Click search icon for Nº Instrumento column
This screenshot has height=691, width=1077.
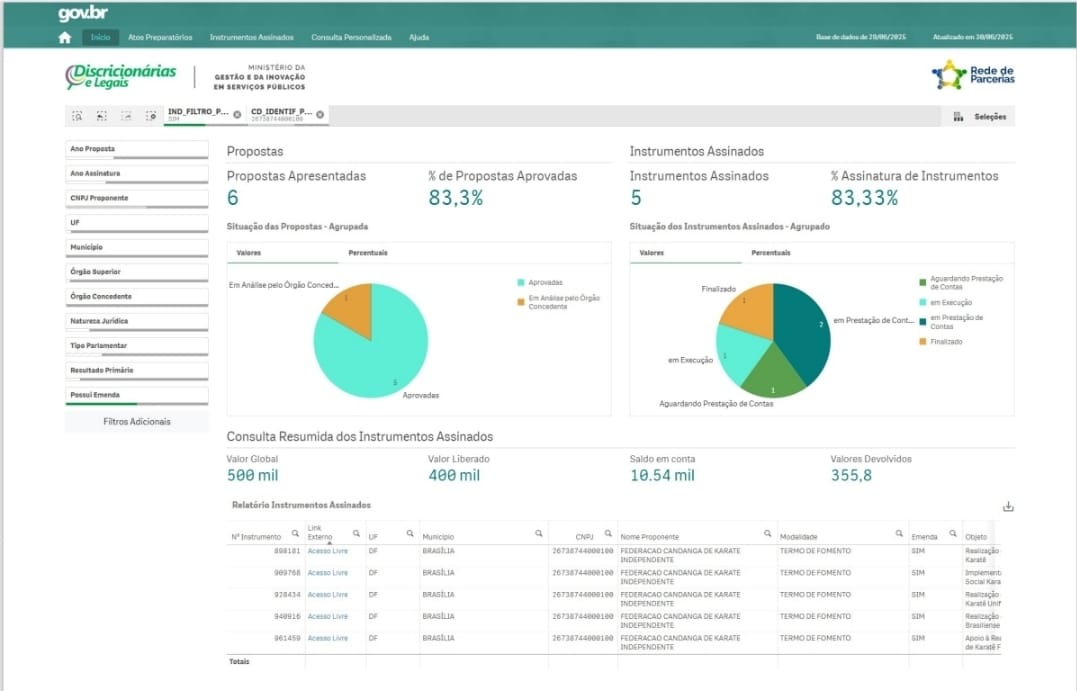tap(295, 533)
